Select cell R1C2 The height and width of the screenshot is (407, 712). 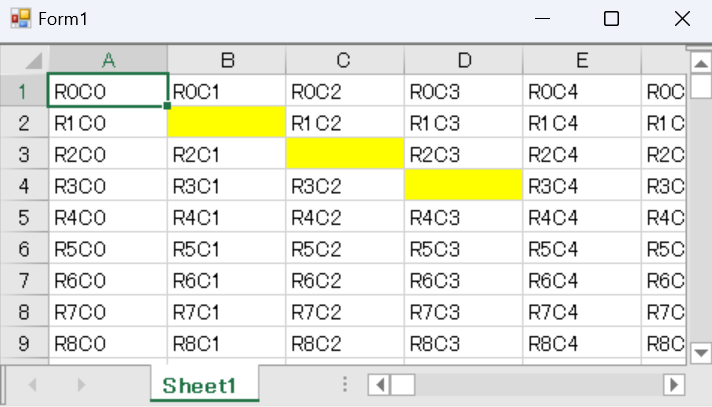point(345,123)
